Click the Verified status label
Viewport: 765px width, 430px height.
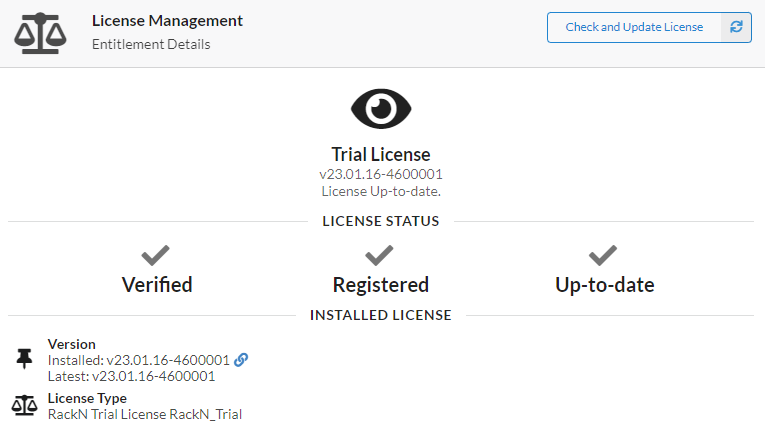point(157,285)
